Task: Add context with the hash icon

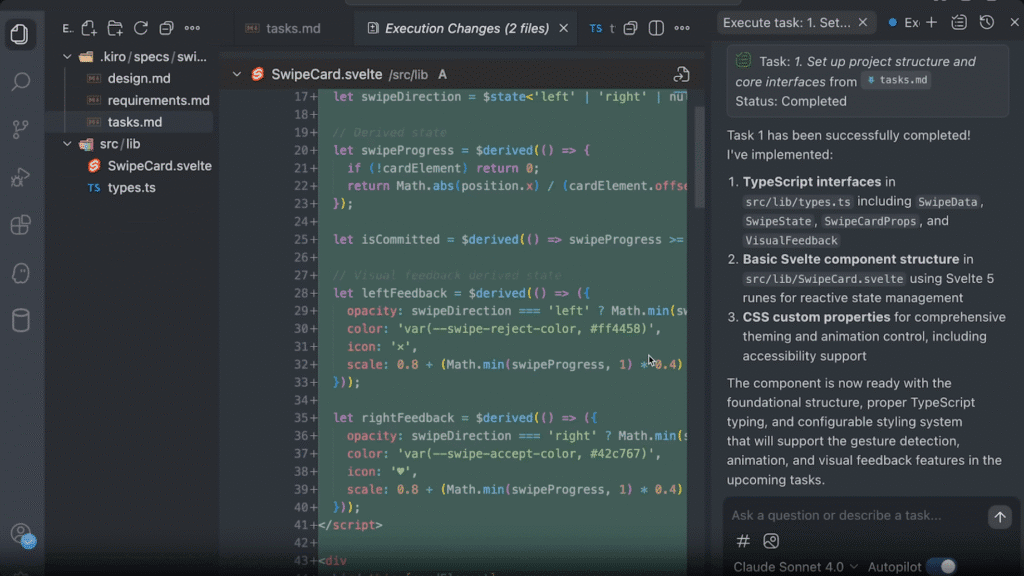Action: [x=743, y=541]
